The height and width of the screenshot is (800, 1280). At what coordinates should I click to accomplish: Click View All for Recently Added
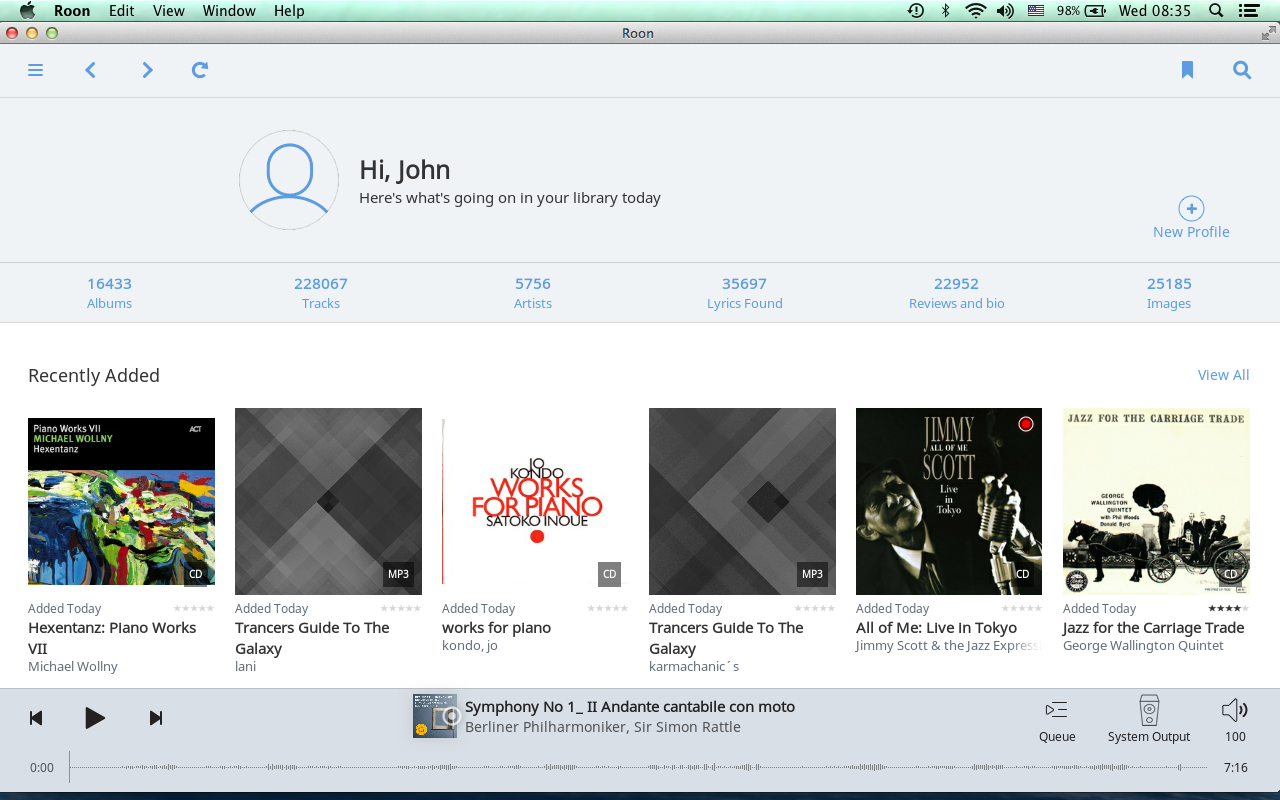click(x=1223, y=375)
